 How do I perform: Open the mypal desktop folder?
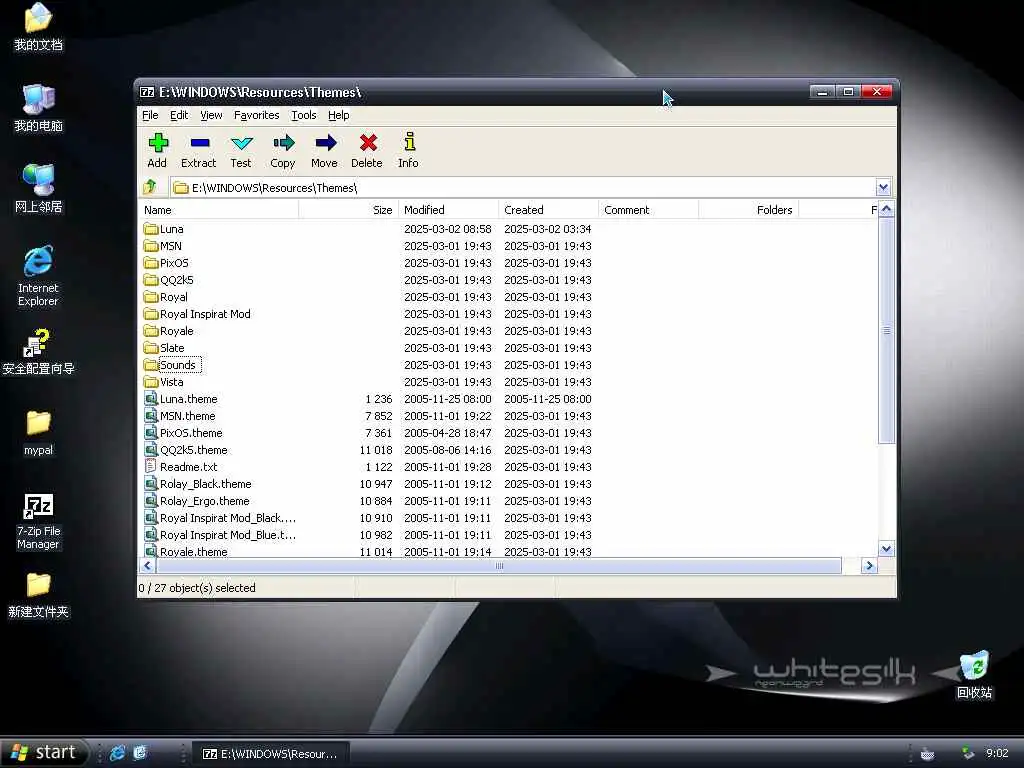[x=39, y=432]
